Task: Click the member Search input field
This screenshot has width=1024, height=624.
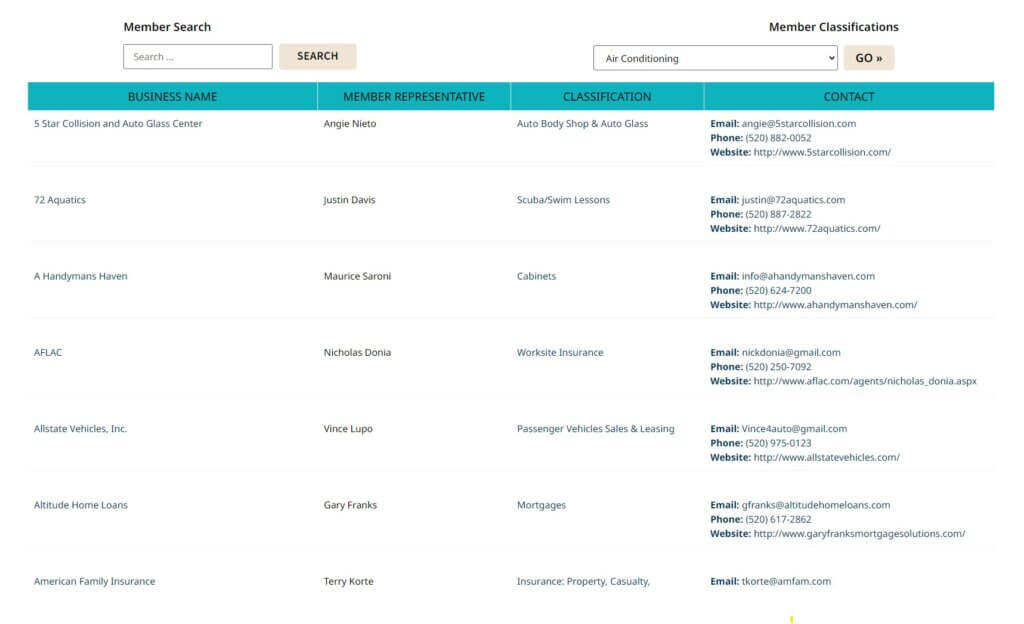Action: tap(197, 57)
